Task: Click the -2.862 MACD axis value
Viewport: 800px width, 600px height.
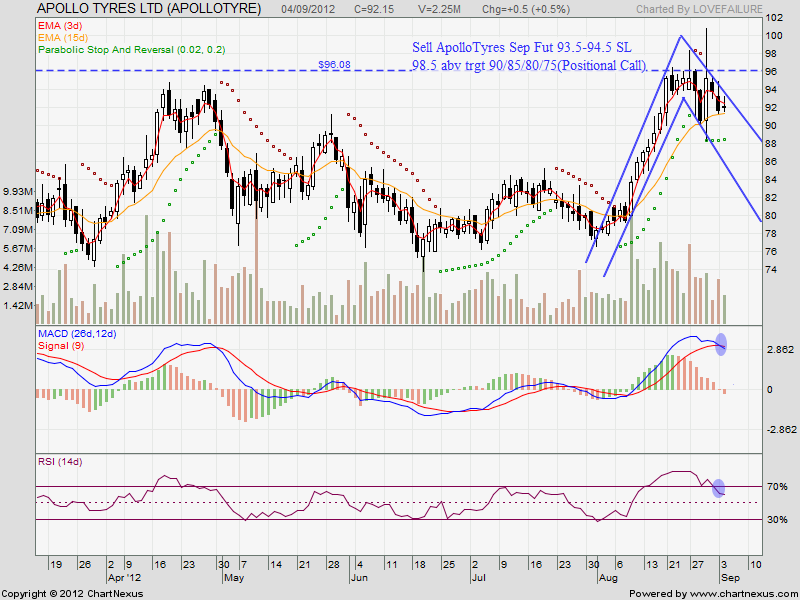Action: coord(780,430)
